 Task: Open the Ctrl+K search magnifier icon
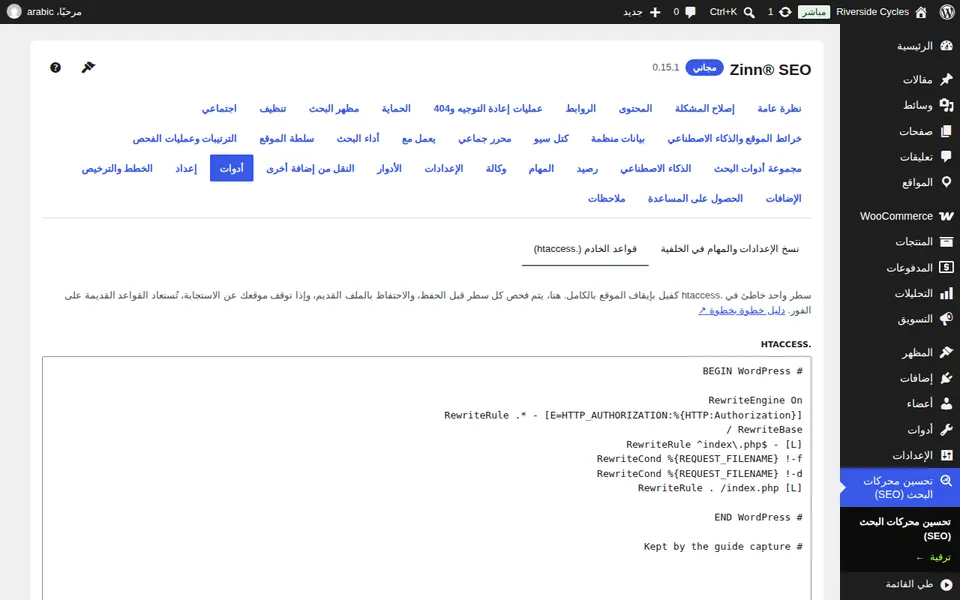pos(749,12)
